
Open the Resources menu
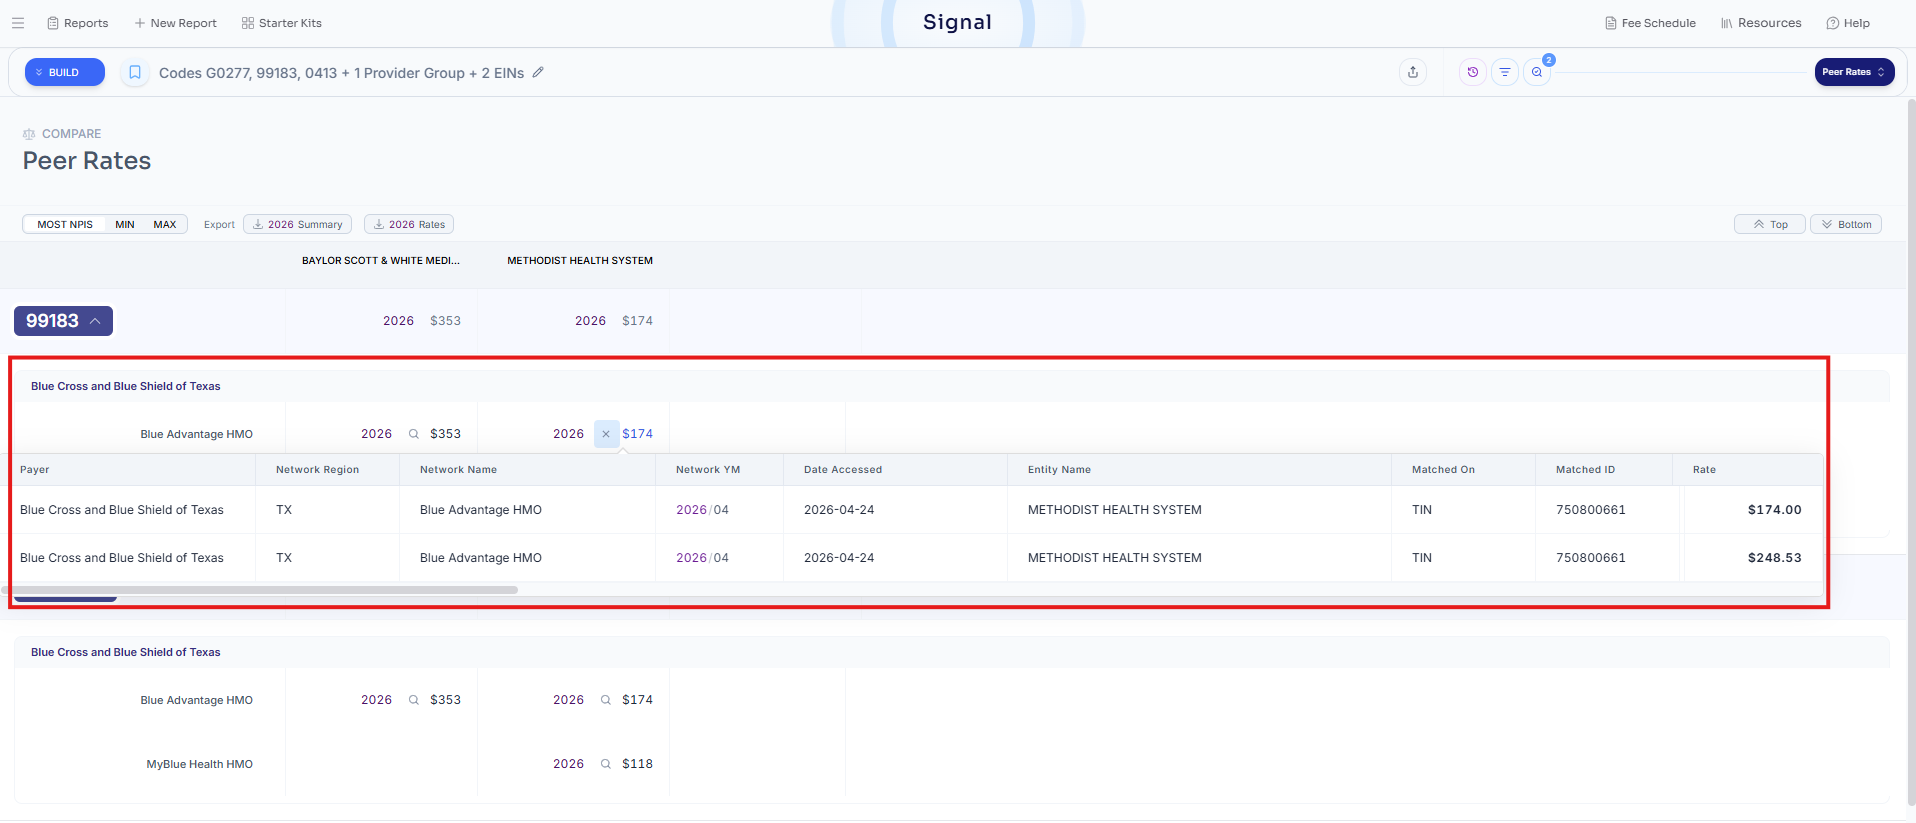[x=1761, y=23]
